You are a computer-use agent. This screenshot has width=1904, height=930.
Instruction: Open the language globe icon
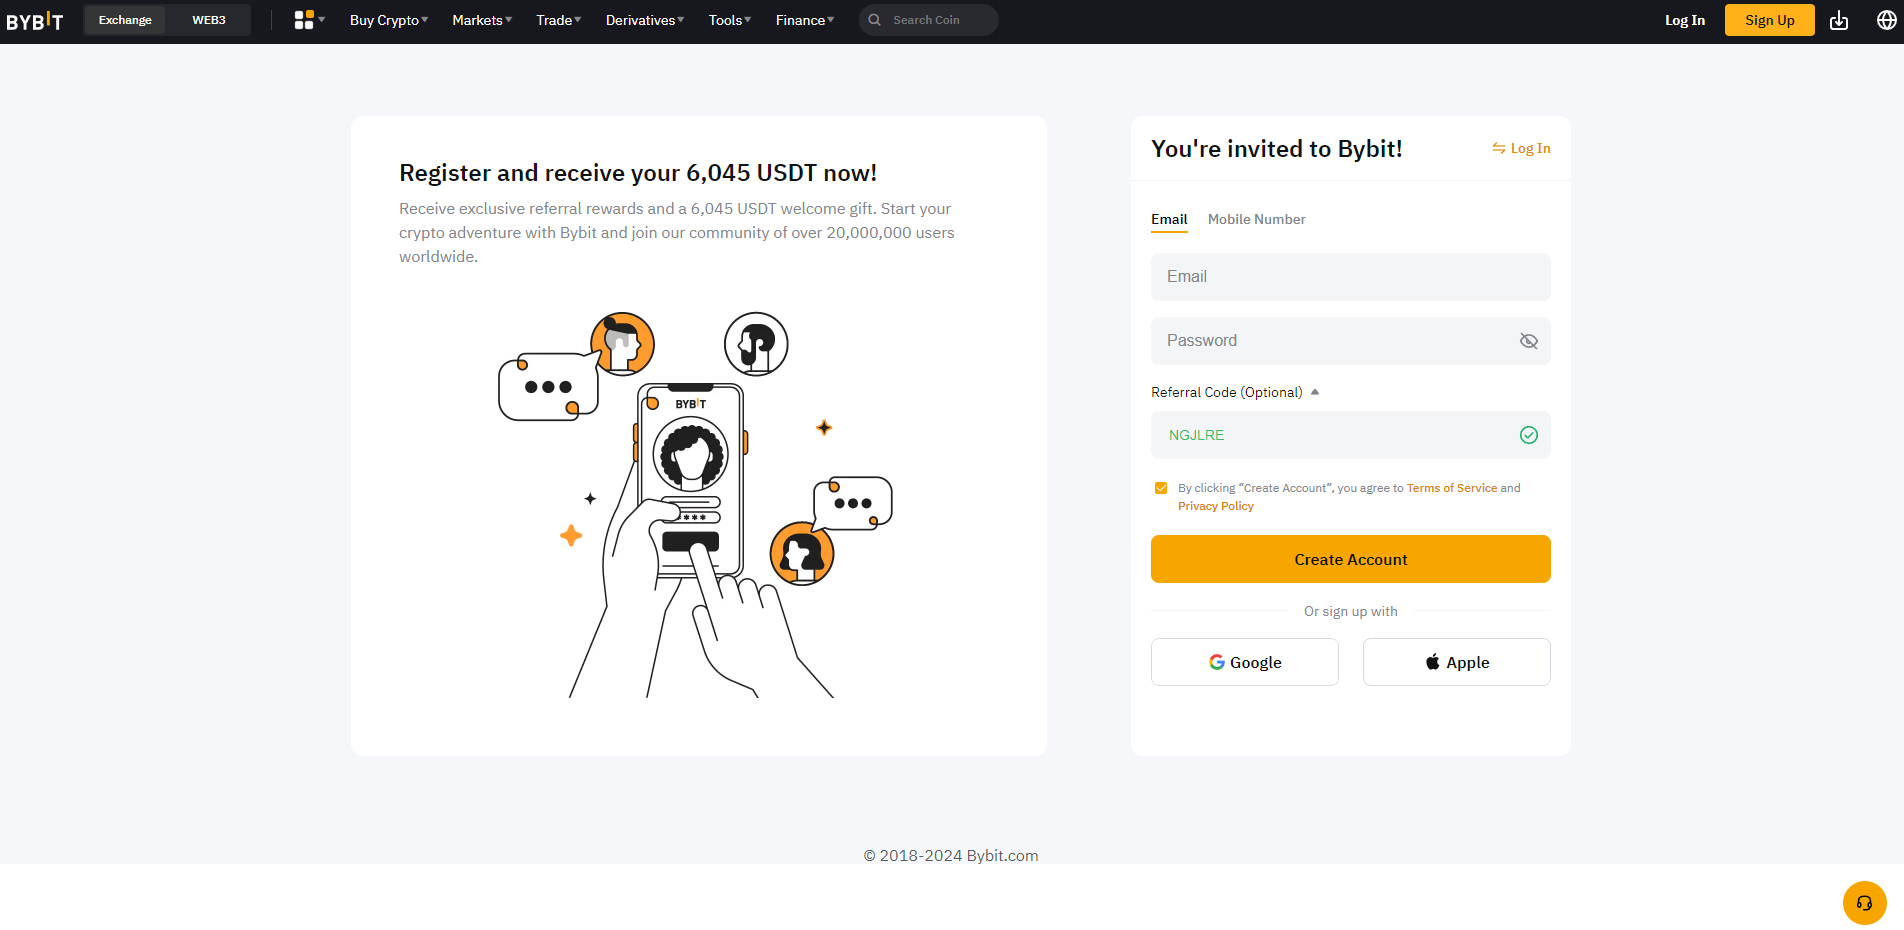(x=1886, y=20)
